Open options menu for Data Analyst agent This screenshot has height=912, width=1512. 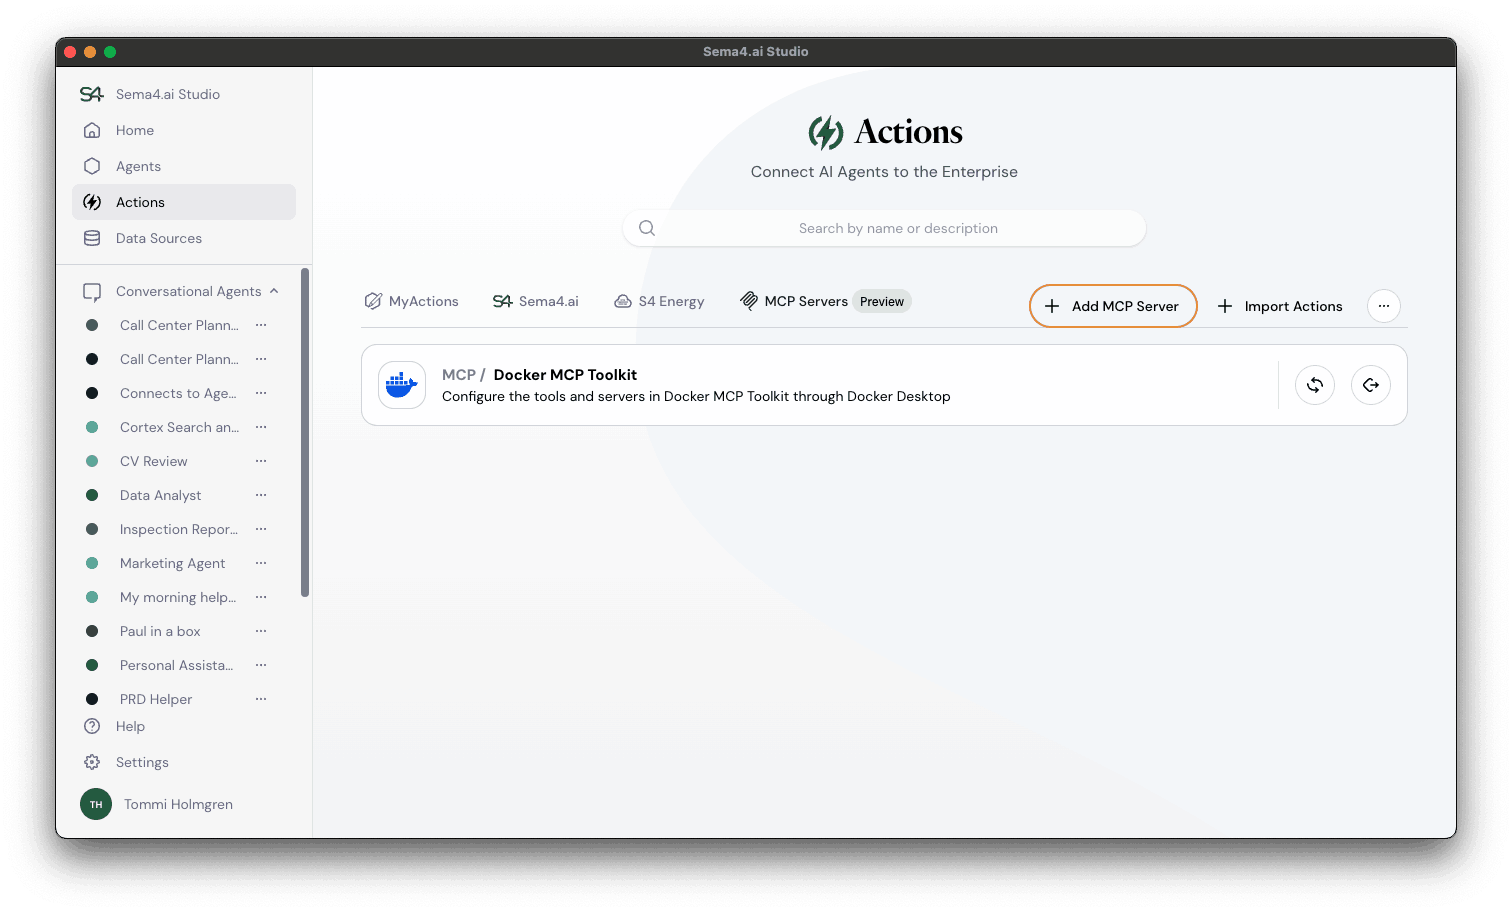tap(261, 495)
